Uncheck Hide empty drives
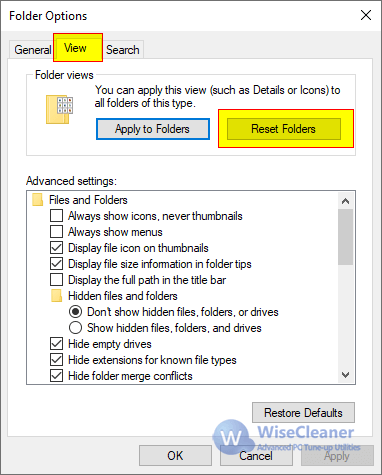Image resolution: width=382 pixels, height=475 pixels. pos(57,344)
